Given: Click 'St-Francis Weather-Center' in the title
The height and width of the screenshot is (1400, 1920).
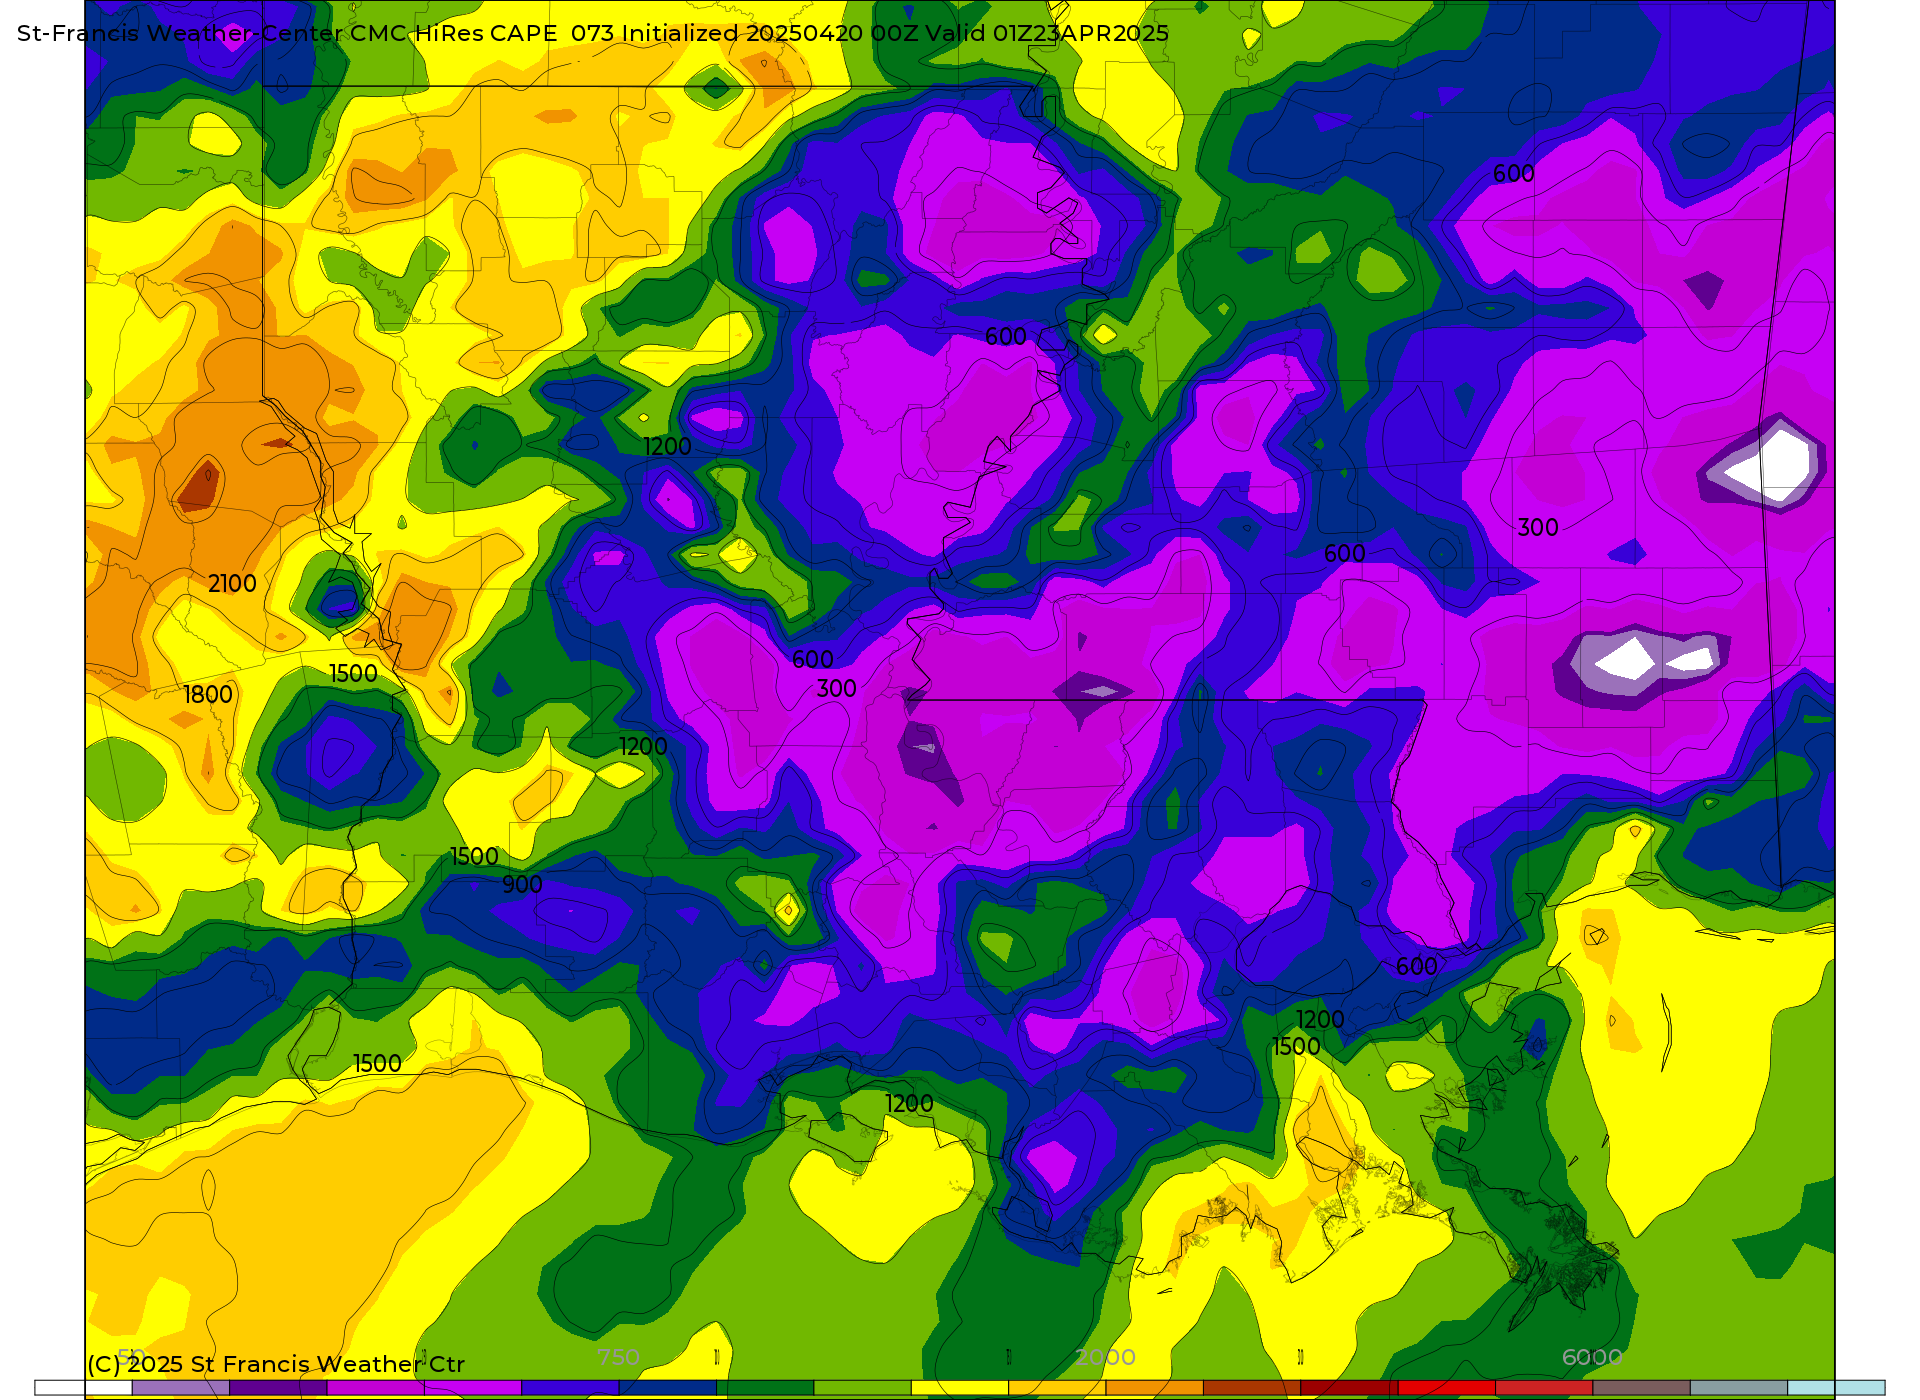Looking at the screenshot, I should point(180,33).
